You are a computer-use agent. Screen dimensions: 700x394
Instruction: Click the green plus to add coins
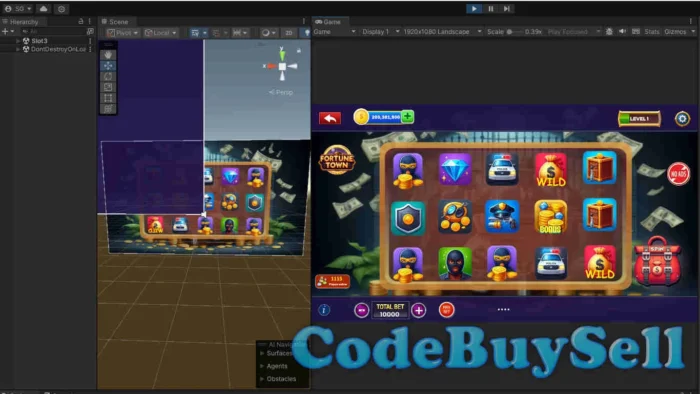click(x=407, y=116)
